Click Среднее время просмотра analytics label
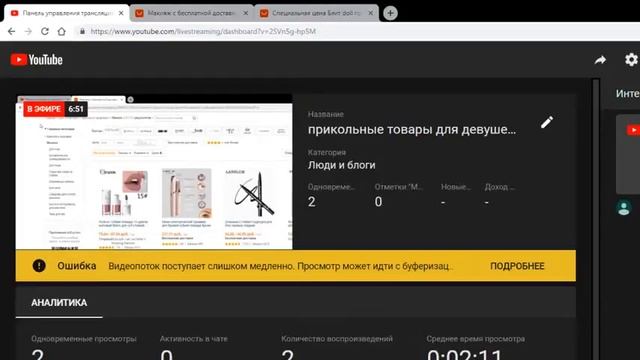 (476, 339)
